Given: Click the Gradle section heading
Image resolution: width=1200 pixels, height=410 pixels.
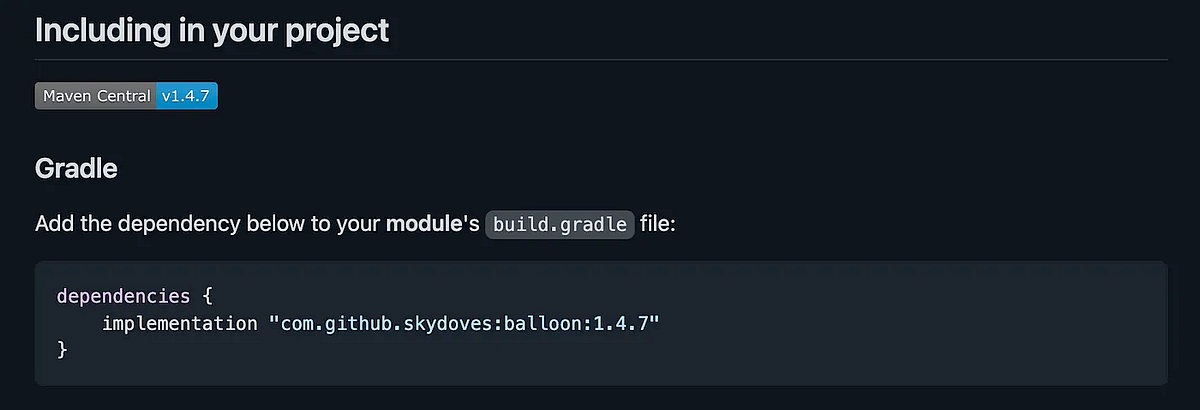Looking at the screenshot, I should (76, 169).
